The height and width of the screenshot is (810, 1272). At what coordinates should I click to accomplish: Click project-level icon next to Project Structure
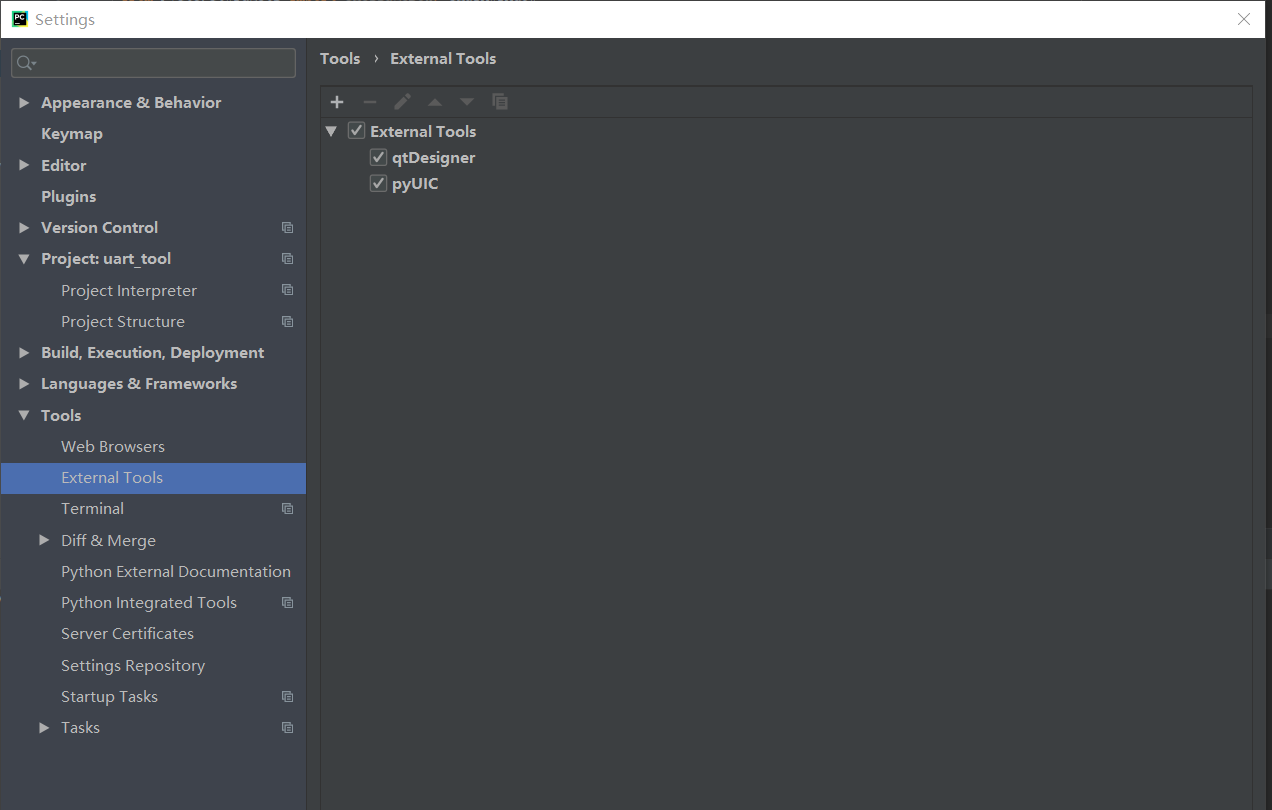[288, 322]
